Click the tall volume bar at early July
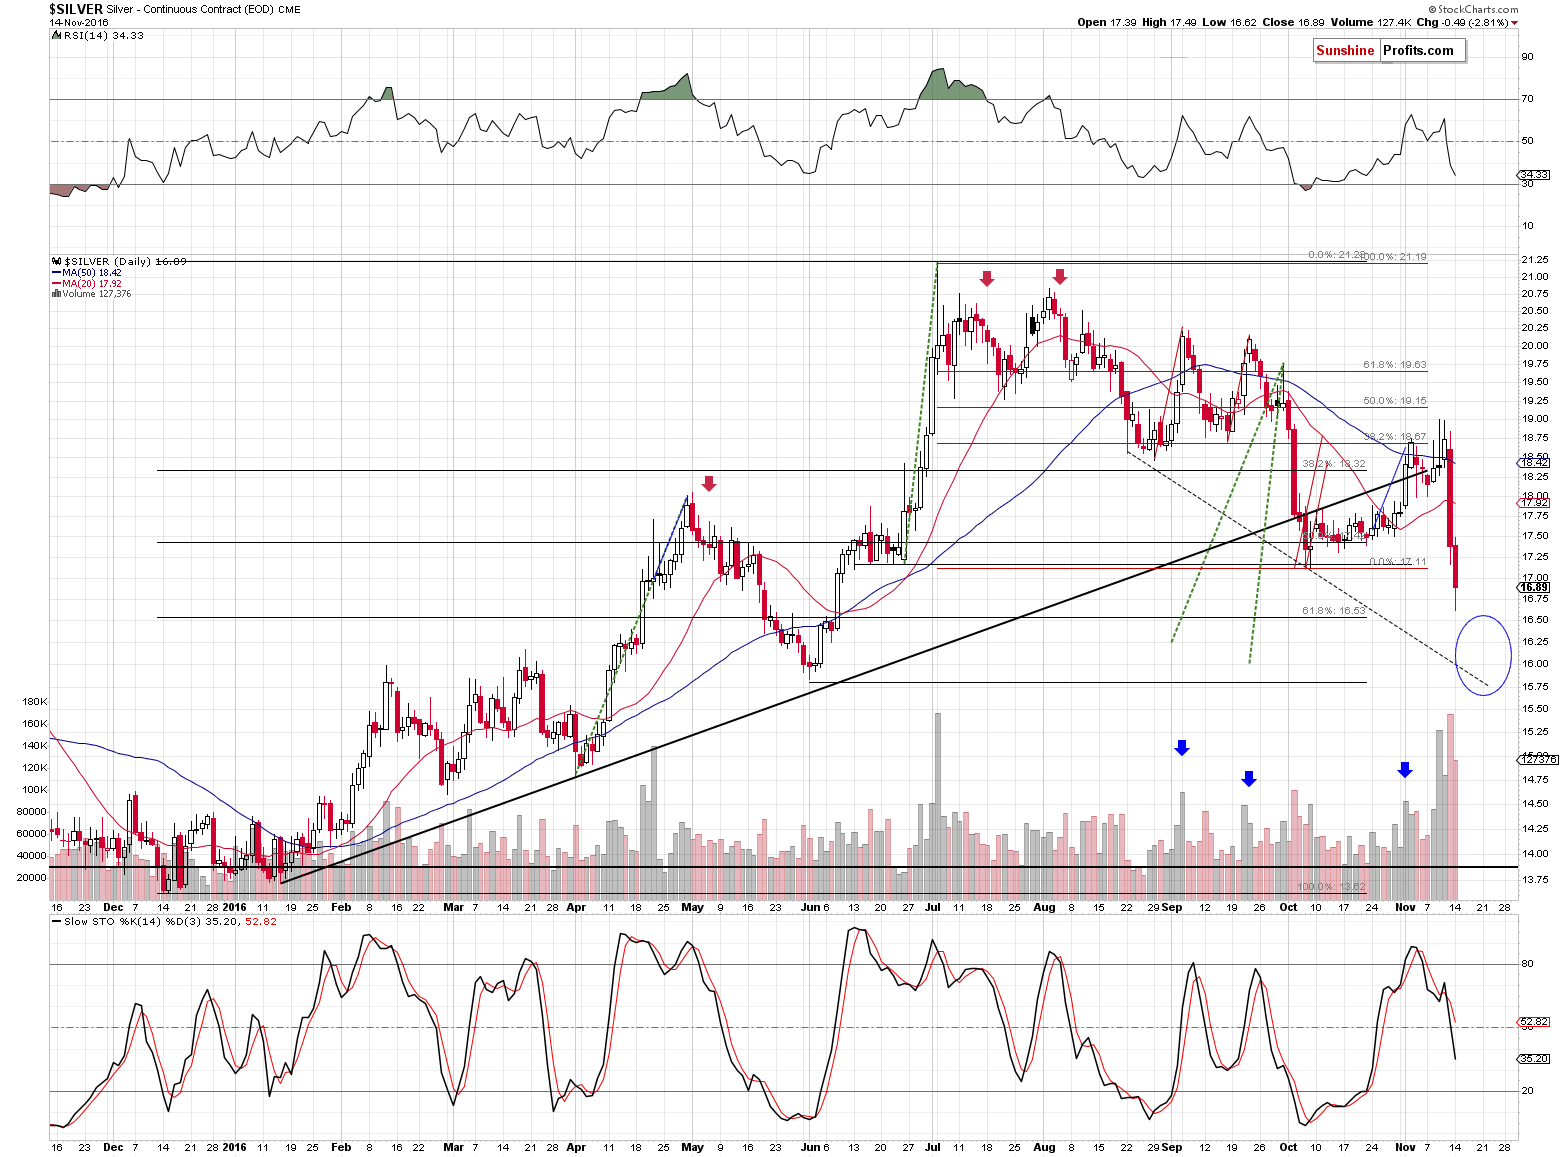This screenshot has width=1565, height=1157. tap(938, 805)
